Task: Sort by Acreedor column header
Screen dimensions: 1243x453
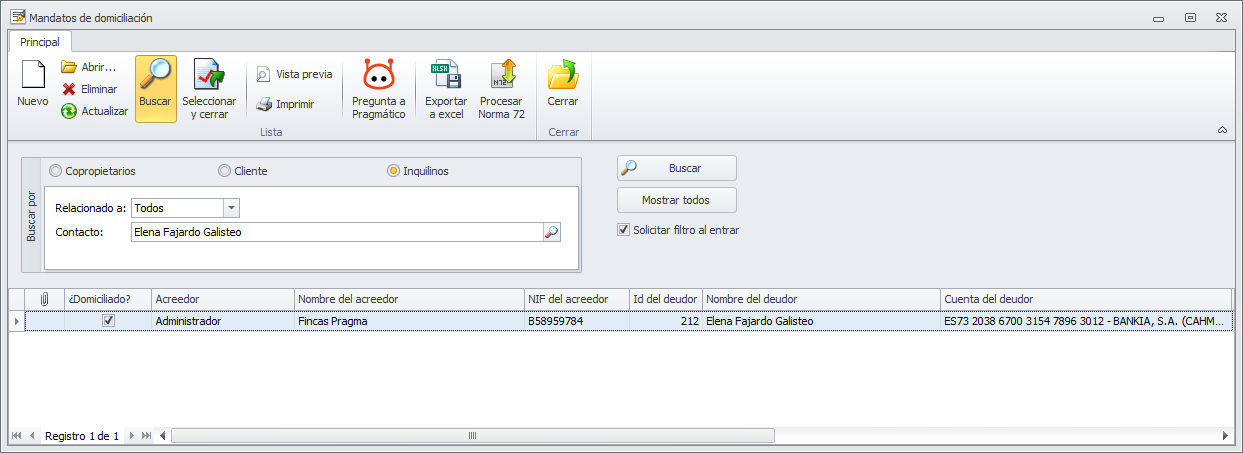Action: 222,299
